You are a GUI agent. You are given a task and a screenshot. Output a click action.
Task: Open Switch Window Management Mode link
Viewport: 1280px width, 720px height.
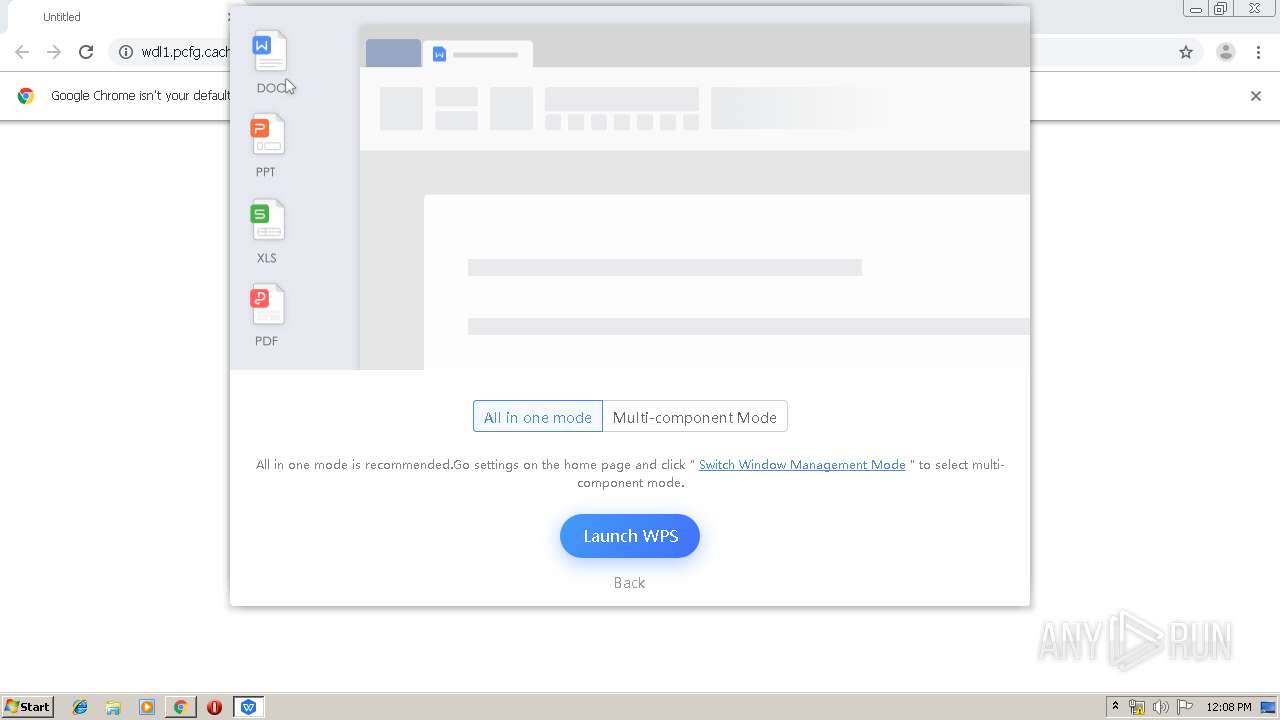coord(802,464)
